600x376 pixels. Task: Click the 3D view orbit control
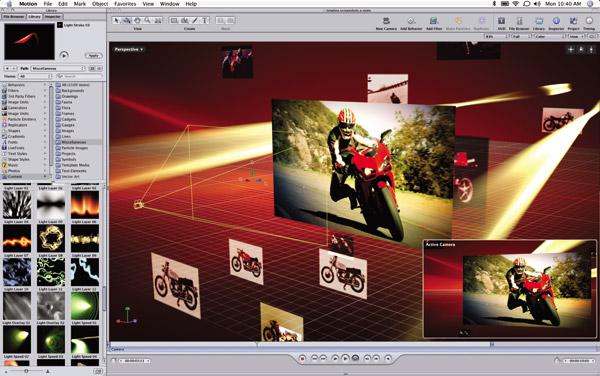click(x=581, y=49)
